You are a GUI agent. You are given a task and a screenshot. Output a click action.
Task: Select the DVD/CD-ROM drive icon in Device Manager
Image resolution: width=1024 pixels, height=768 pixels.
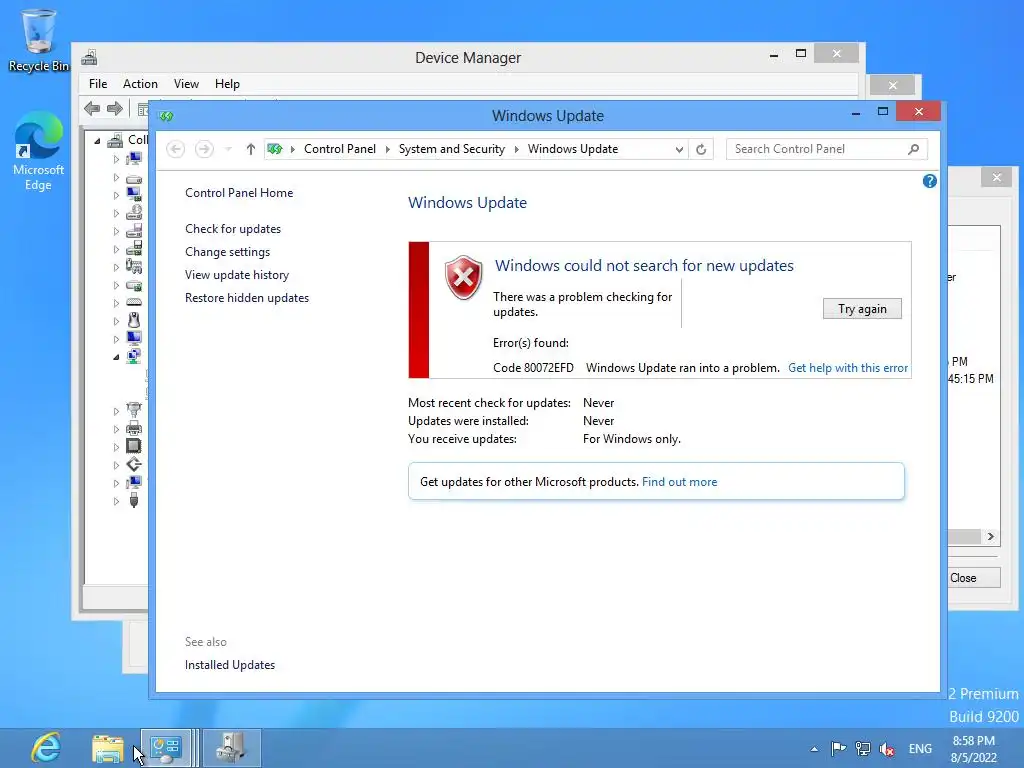click(x=134, y=212)
